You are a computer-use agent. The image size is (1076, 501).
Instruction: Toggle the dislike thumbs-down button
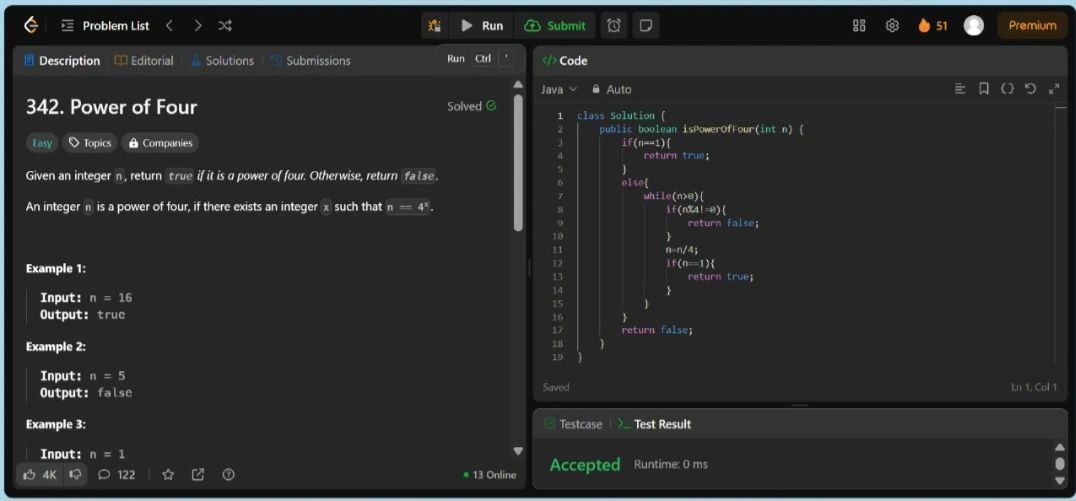75,474
